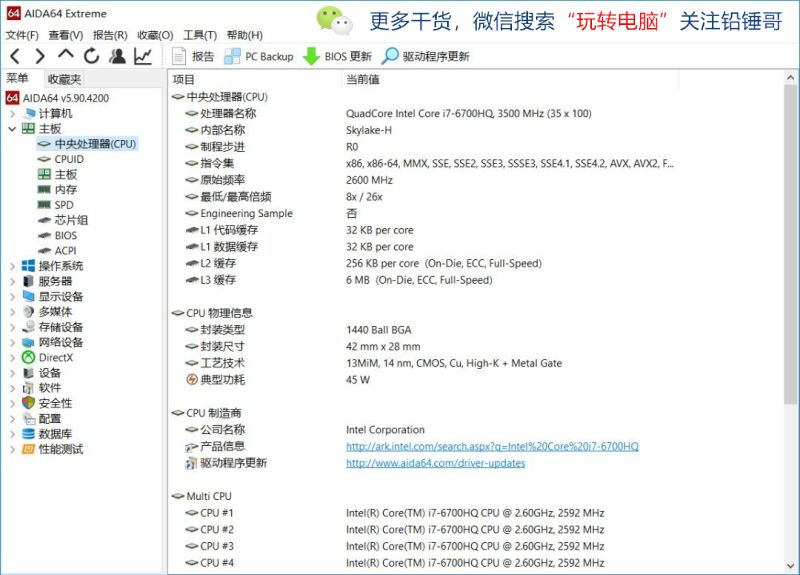
Task: Open the user icon in toolbar
Action: click(117, 56)
